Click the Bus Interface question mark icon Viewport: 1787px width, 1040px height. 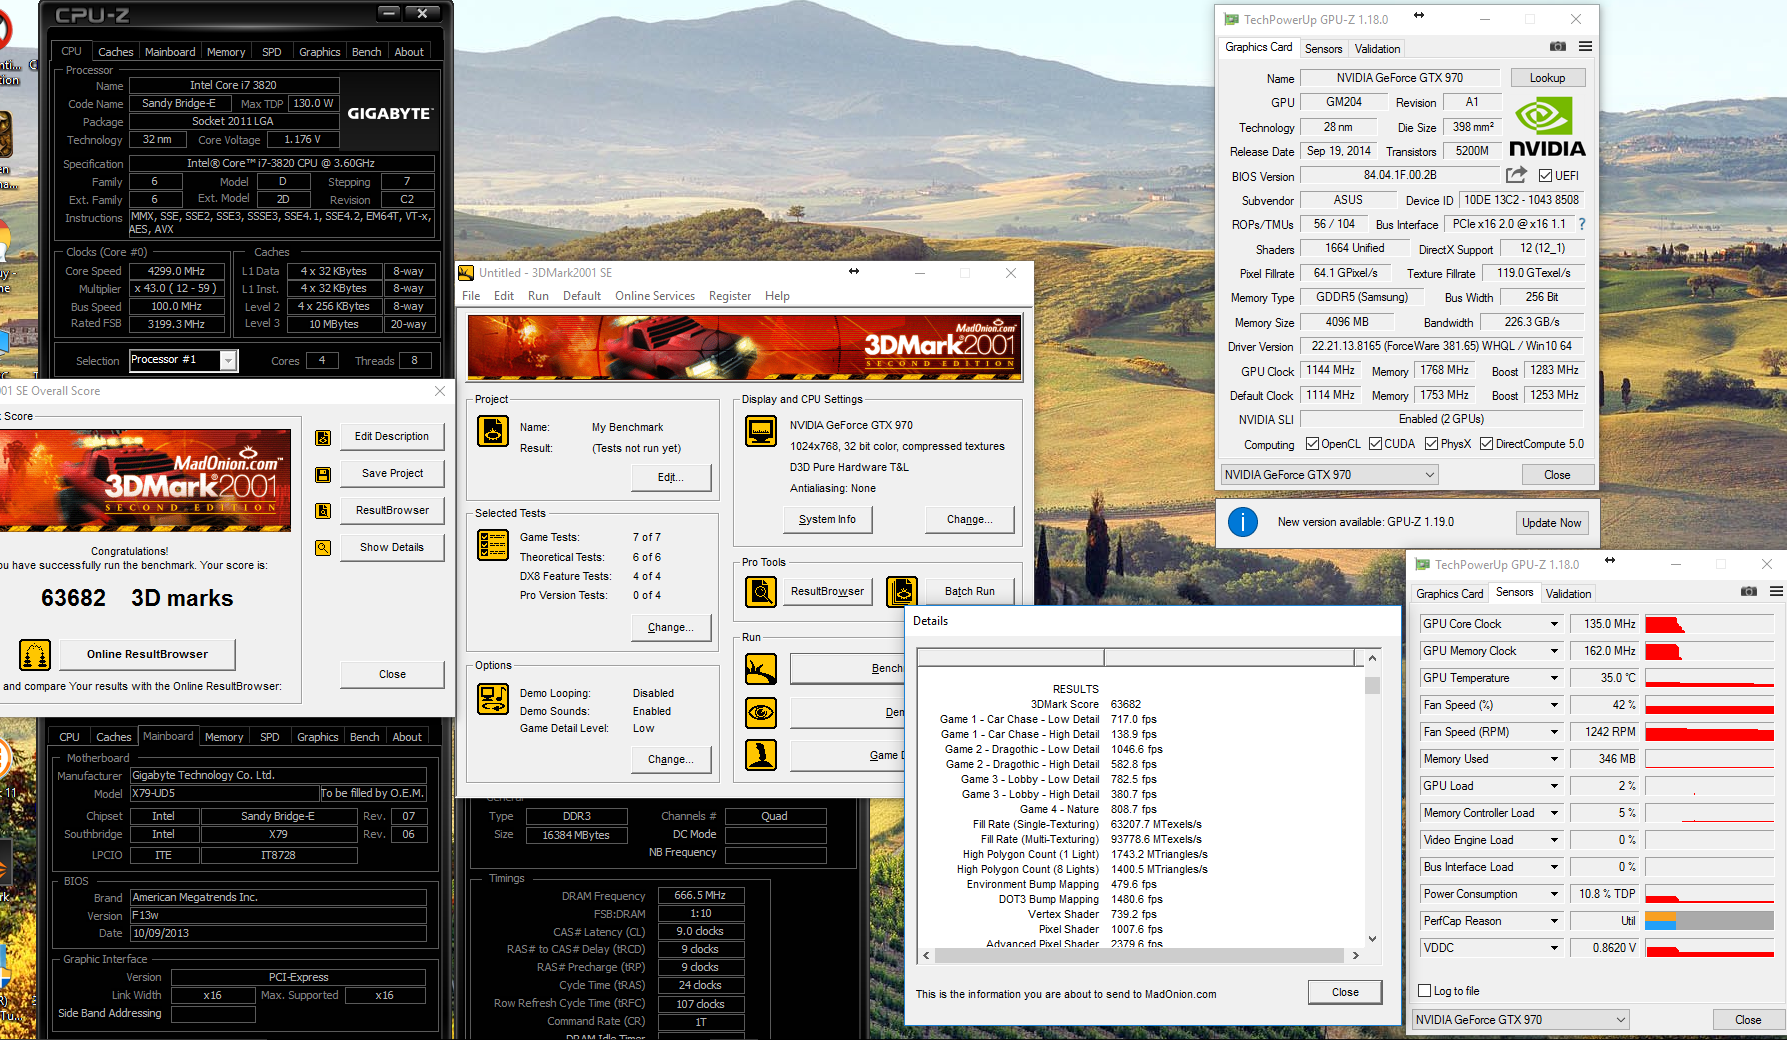tap(1582, 224)
